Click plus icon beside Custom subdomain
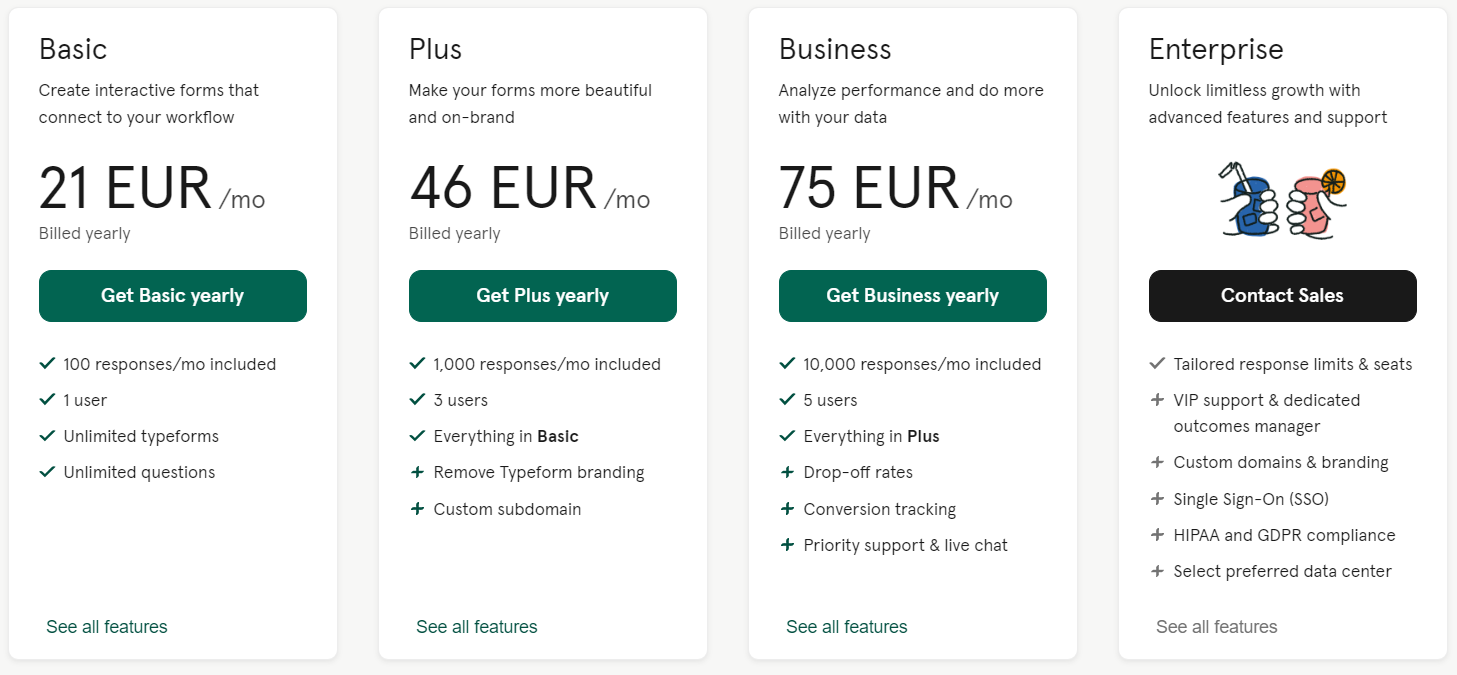This screenshot has height=675, width=1457. [x=418, y=509]
